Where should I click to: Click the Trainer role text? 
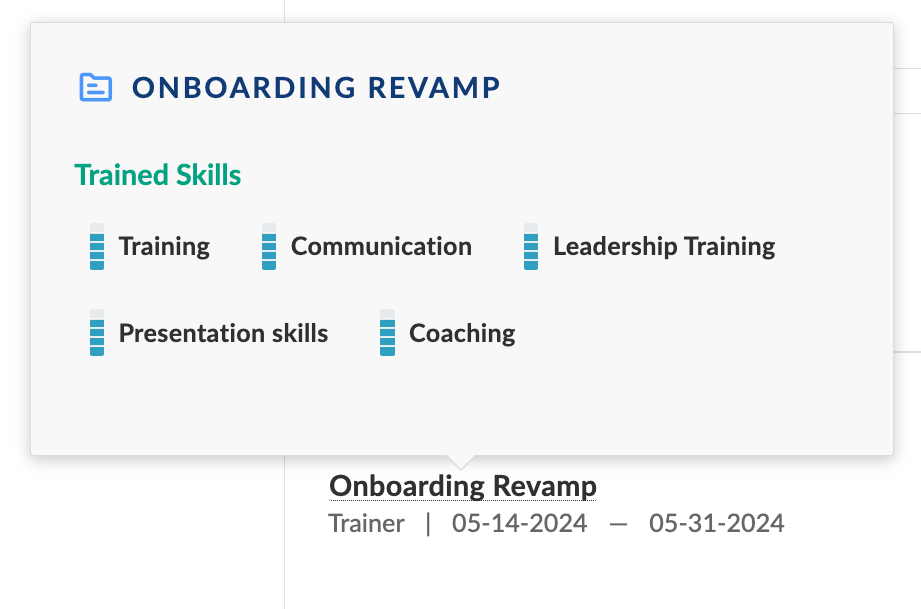(x=366, y=523)
